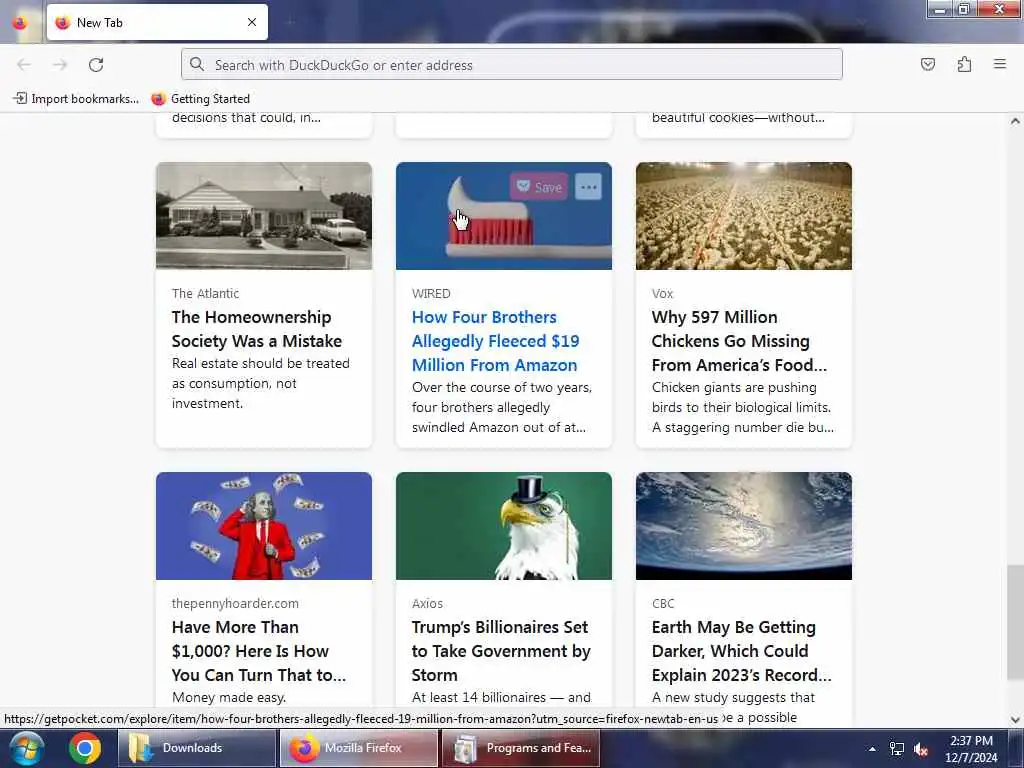
Task: Open the Windows Start button
Action: pyautogui.click(x=26, y=748)
